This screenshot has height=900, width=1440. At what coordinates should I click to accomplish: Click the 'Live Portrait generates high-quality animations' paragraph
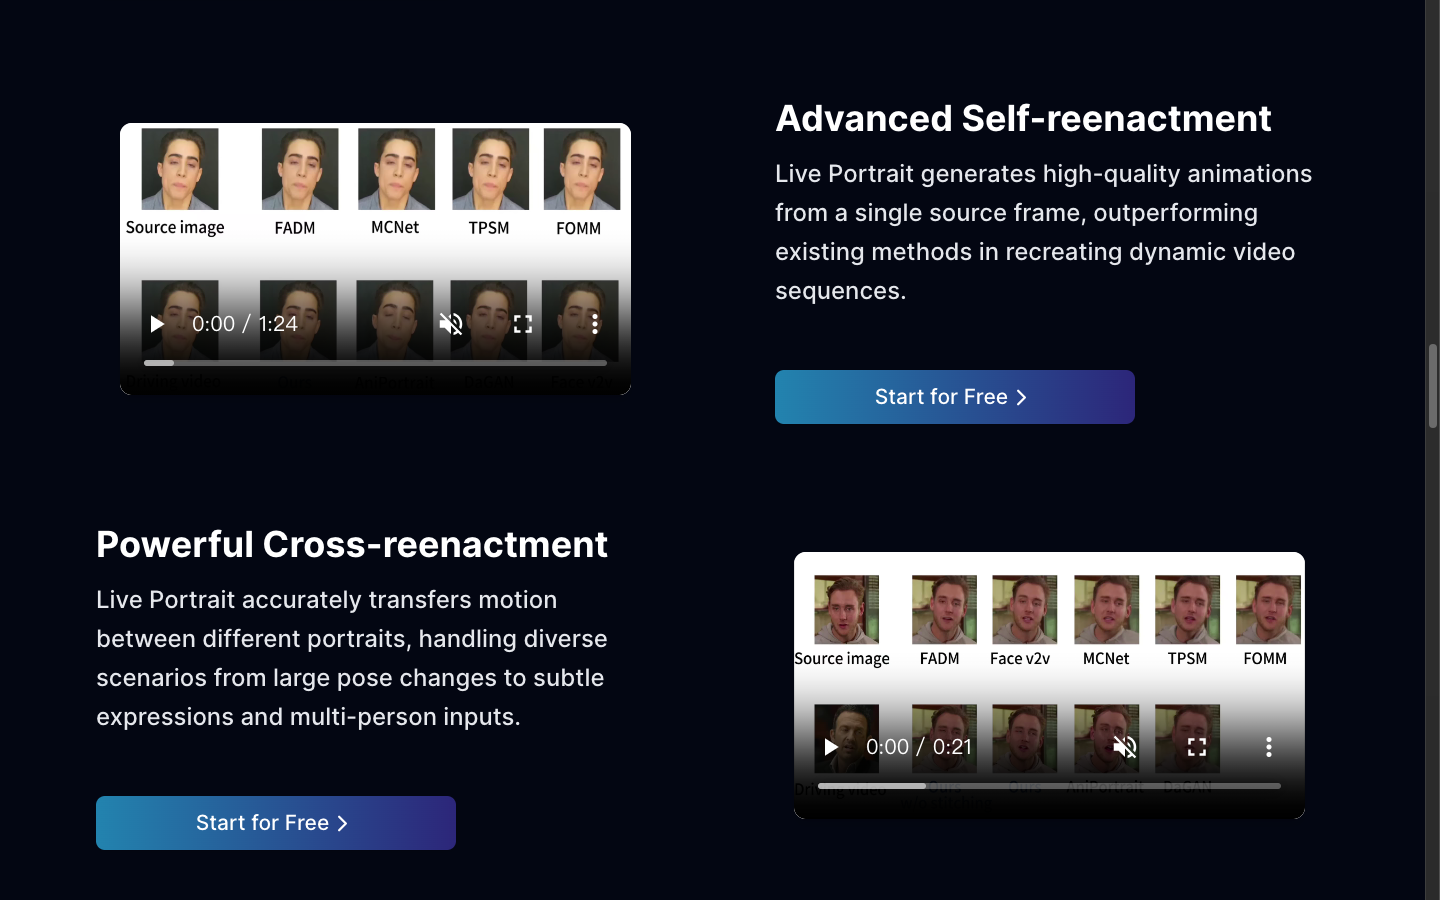pyautogui.click(x=1044, y=232)
